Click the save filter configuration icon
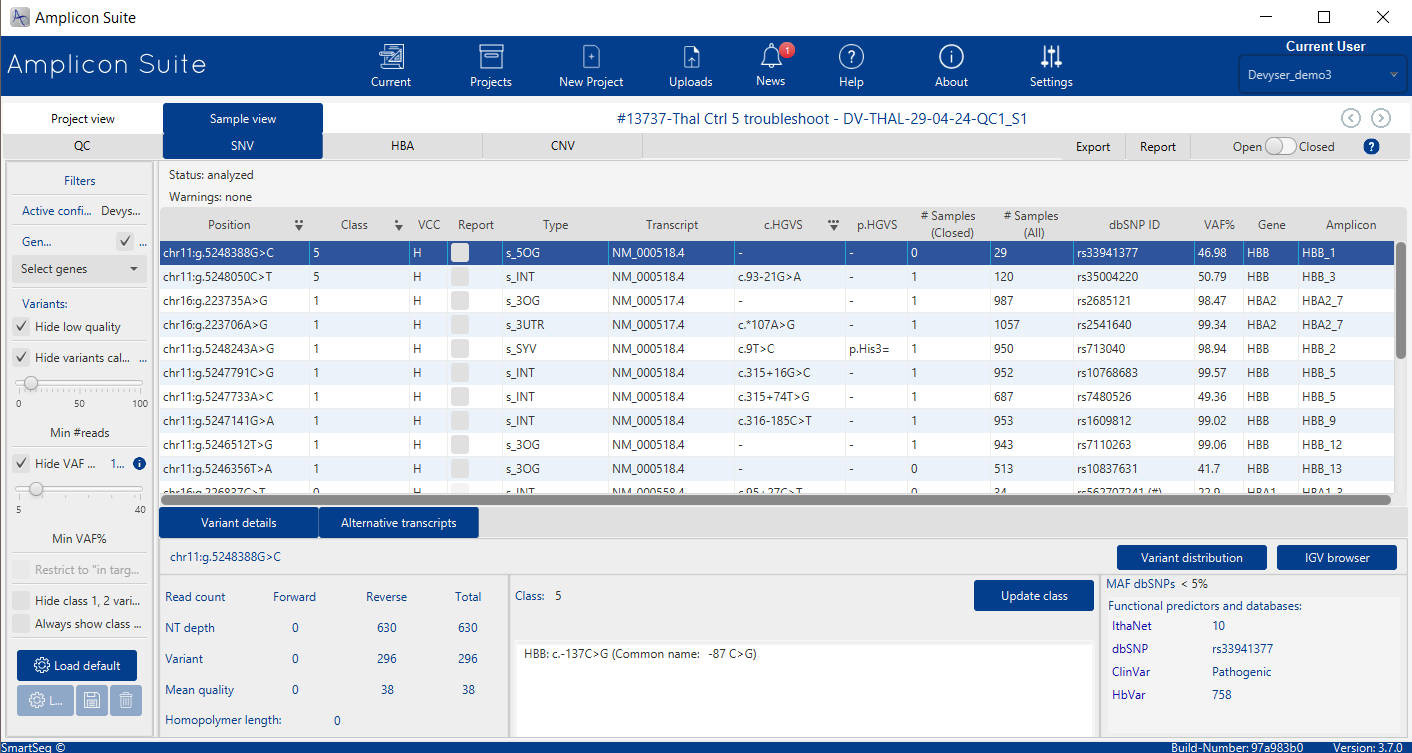Viewport: 1412px width, 753px height. tap(90, 700)
